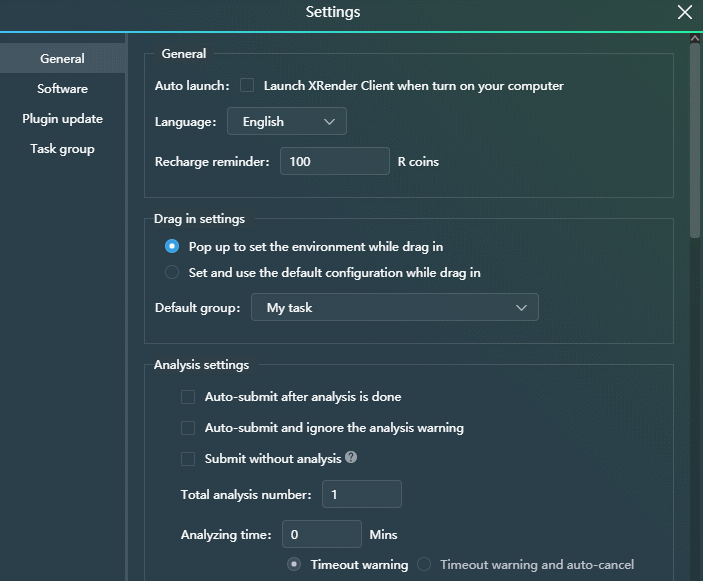Screen dimensions: 703x581
Task: Switch to the Software tab
Action: 62,89
